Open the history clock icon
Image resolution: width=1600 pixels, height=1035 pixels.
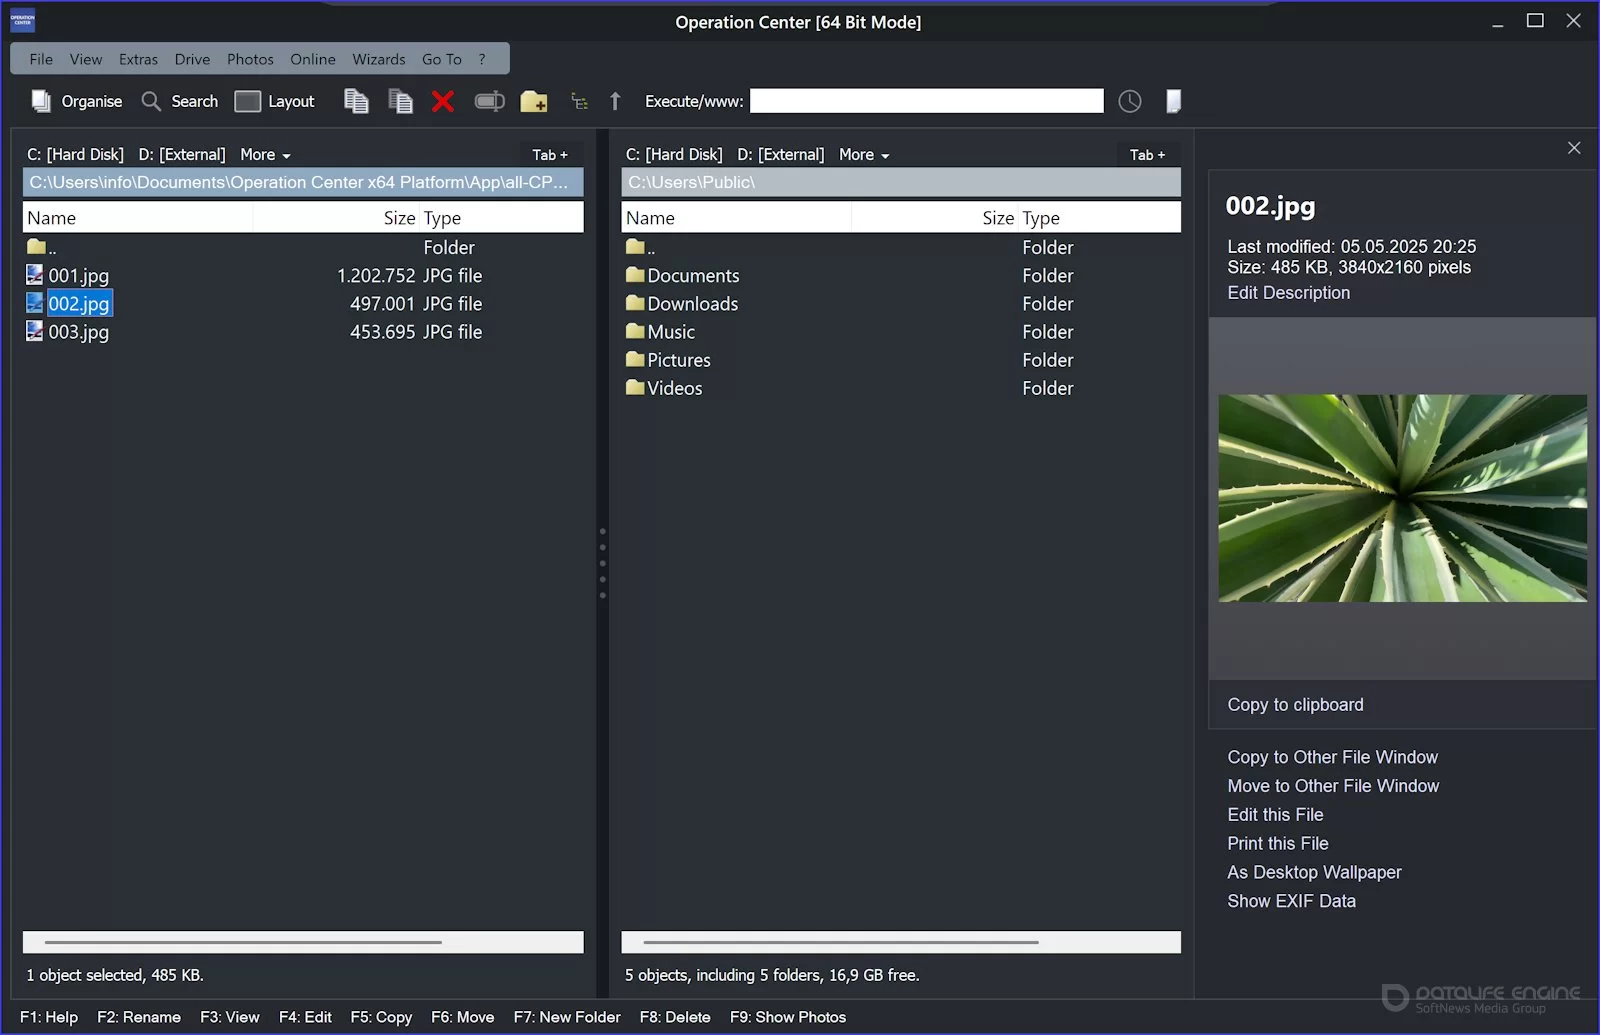click(x=1129, y=101)
